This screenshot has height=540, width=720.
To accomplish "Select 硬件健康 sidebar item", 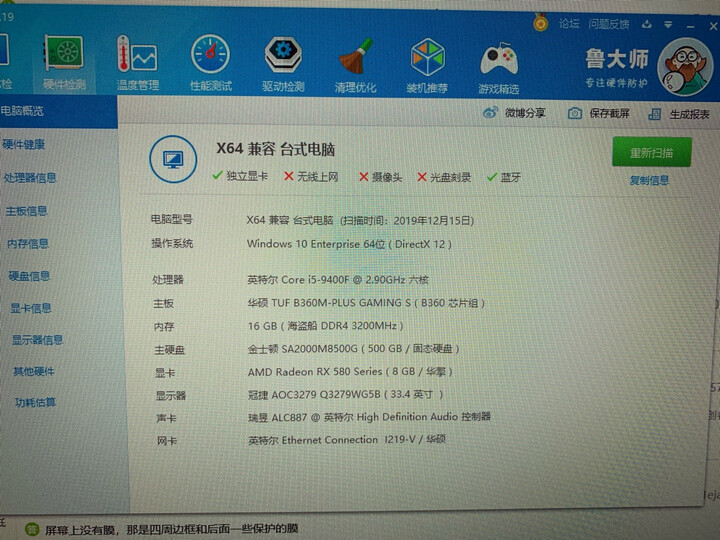I will point(24,145).
